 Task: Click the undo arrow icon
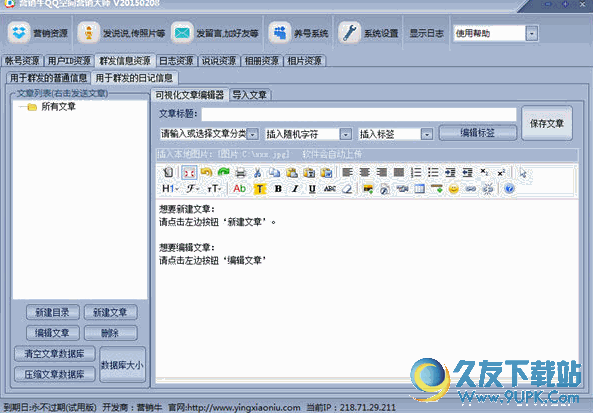pos(206,172)
